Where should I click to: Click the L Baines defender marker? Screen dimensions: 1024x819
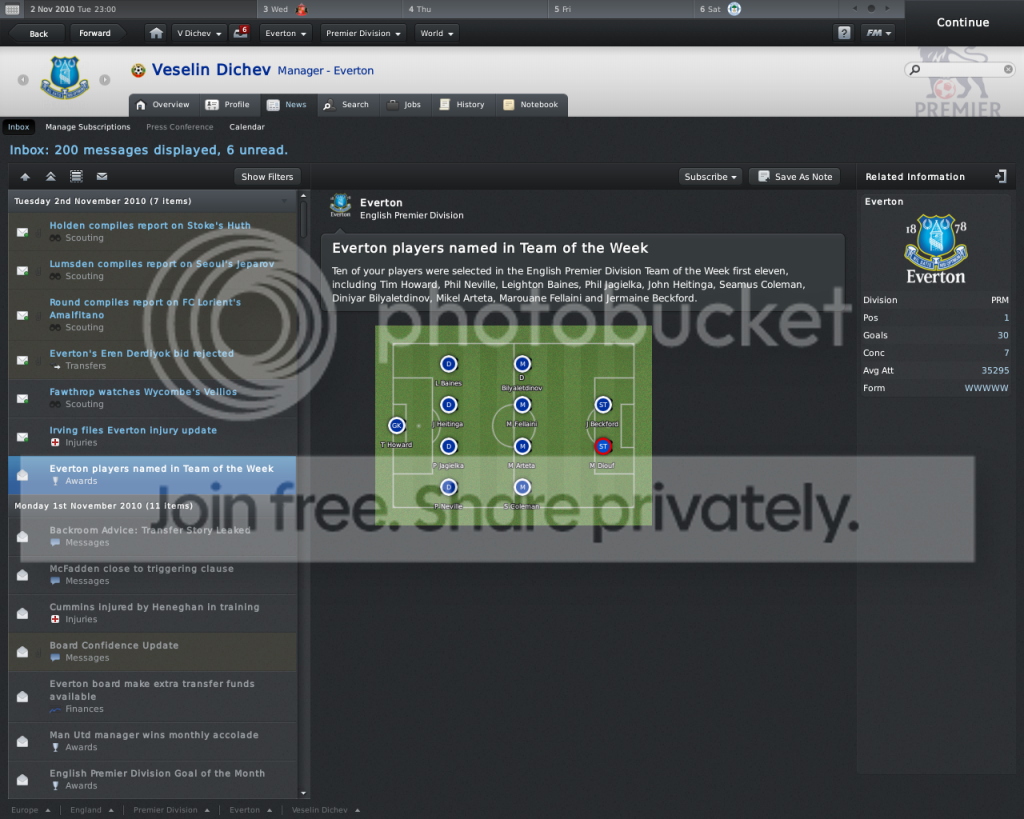pyautogui.click(x=449, y=364)
